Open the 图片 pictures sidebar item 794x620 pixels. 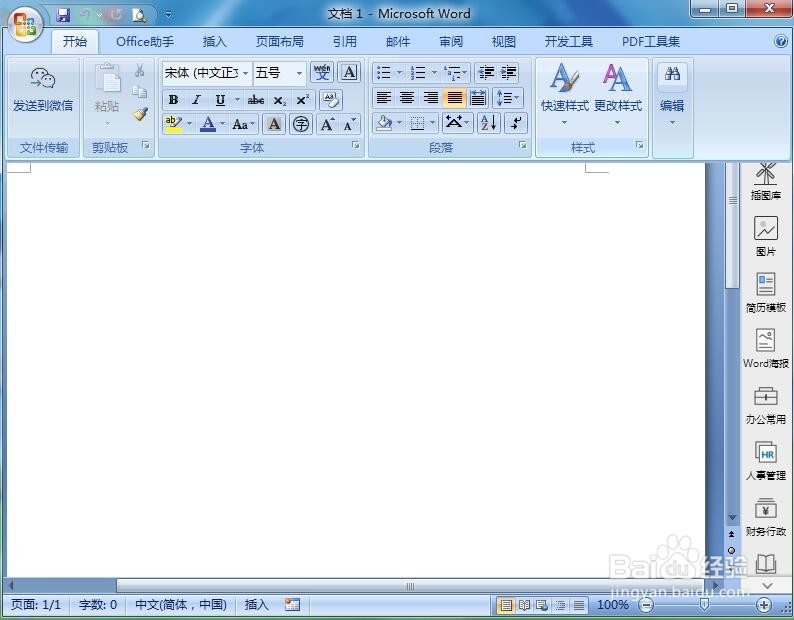coord(765,236)
